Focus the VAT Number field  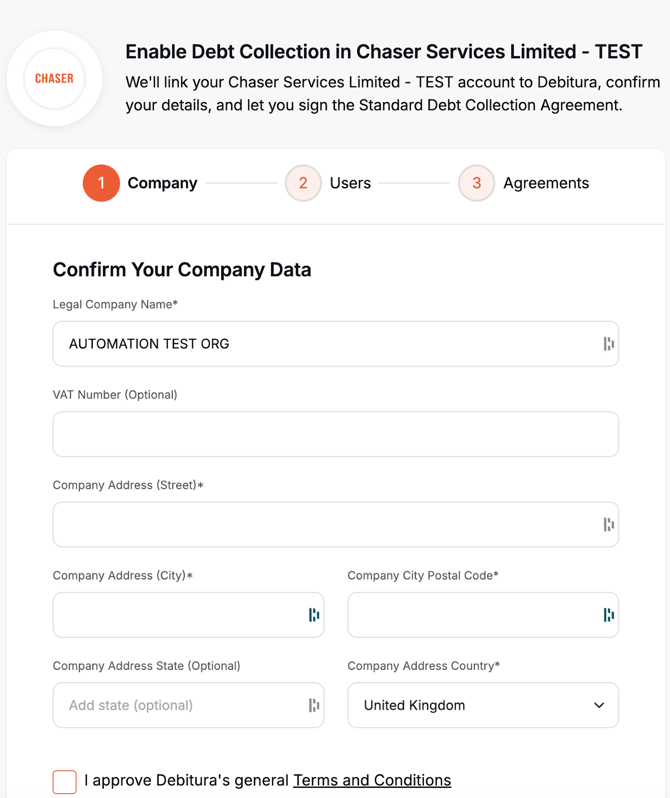point(335,434)
